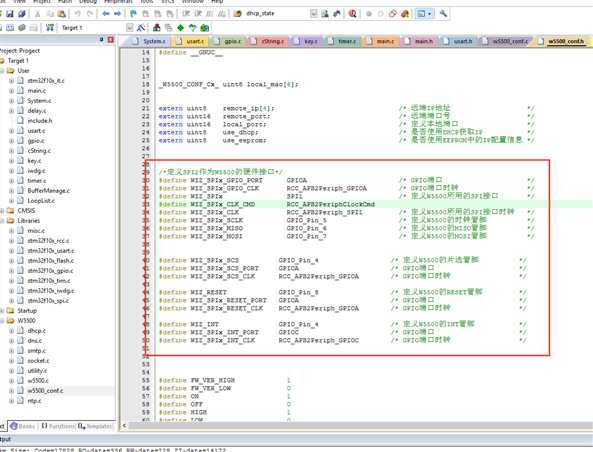
Task: Insert a bookmark on the current line
Action: [134, 14]
